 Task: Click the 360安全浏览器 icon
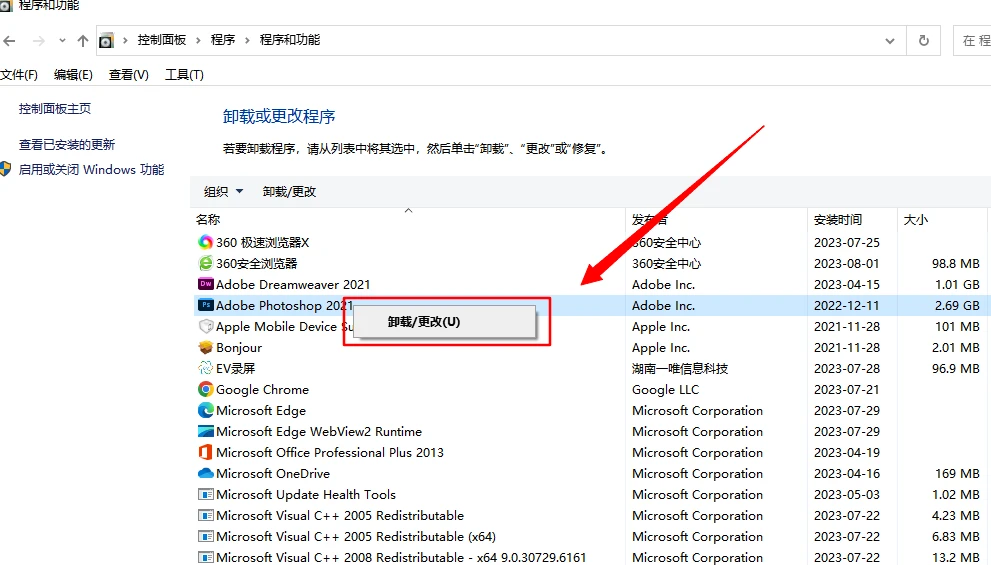pos(205,263)
